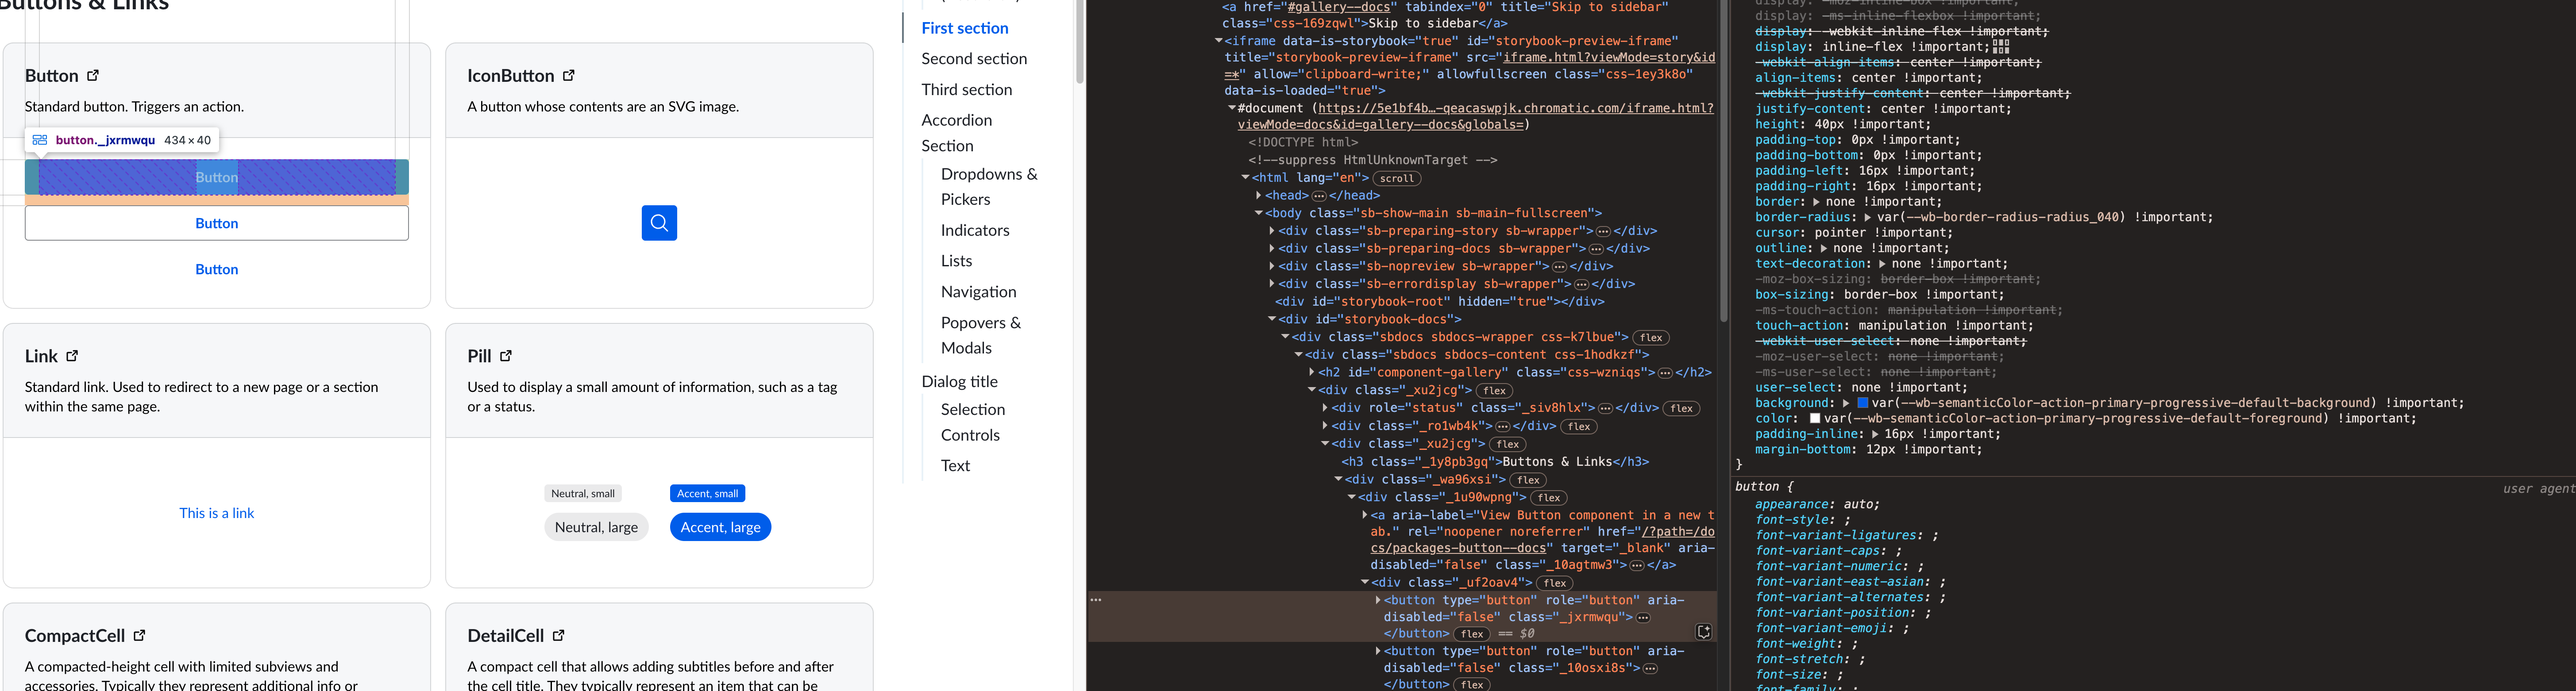Click flex badge beside role status div
This screenshot has width=2576, height=691.
tap(1682, 408)
